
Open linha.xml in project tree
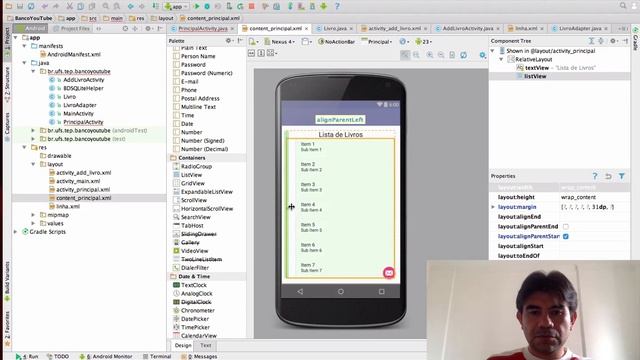tap(68, 206)
